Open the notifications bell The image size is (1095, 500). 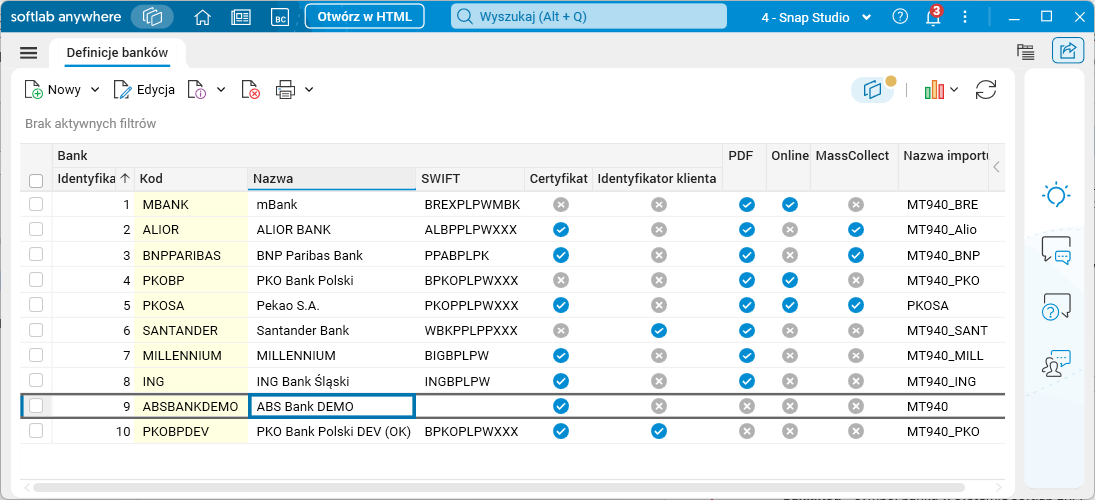point(933,17)
